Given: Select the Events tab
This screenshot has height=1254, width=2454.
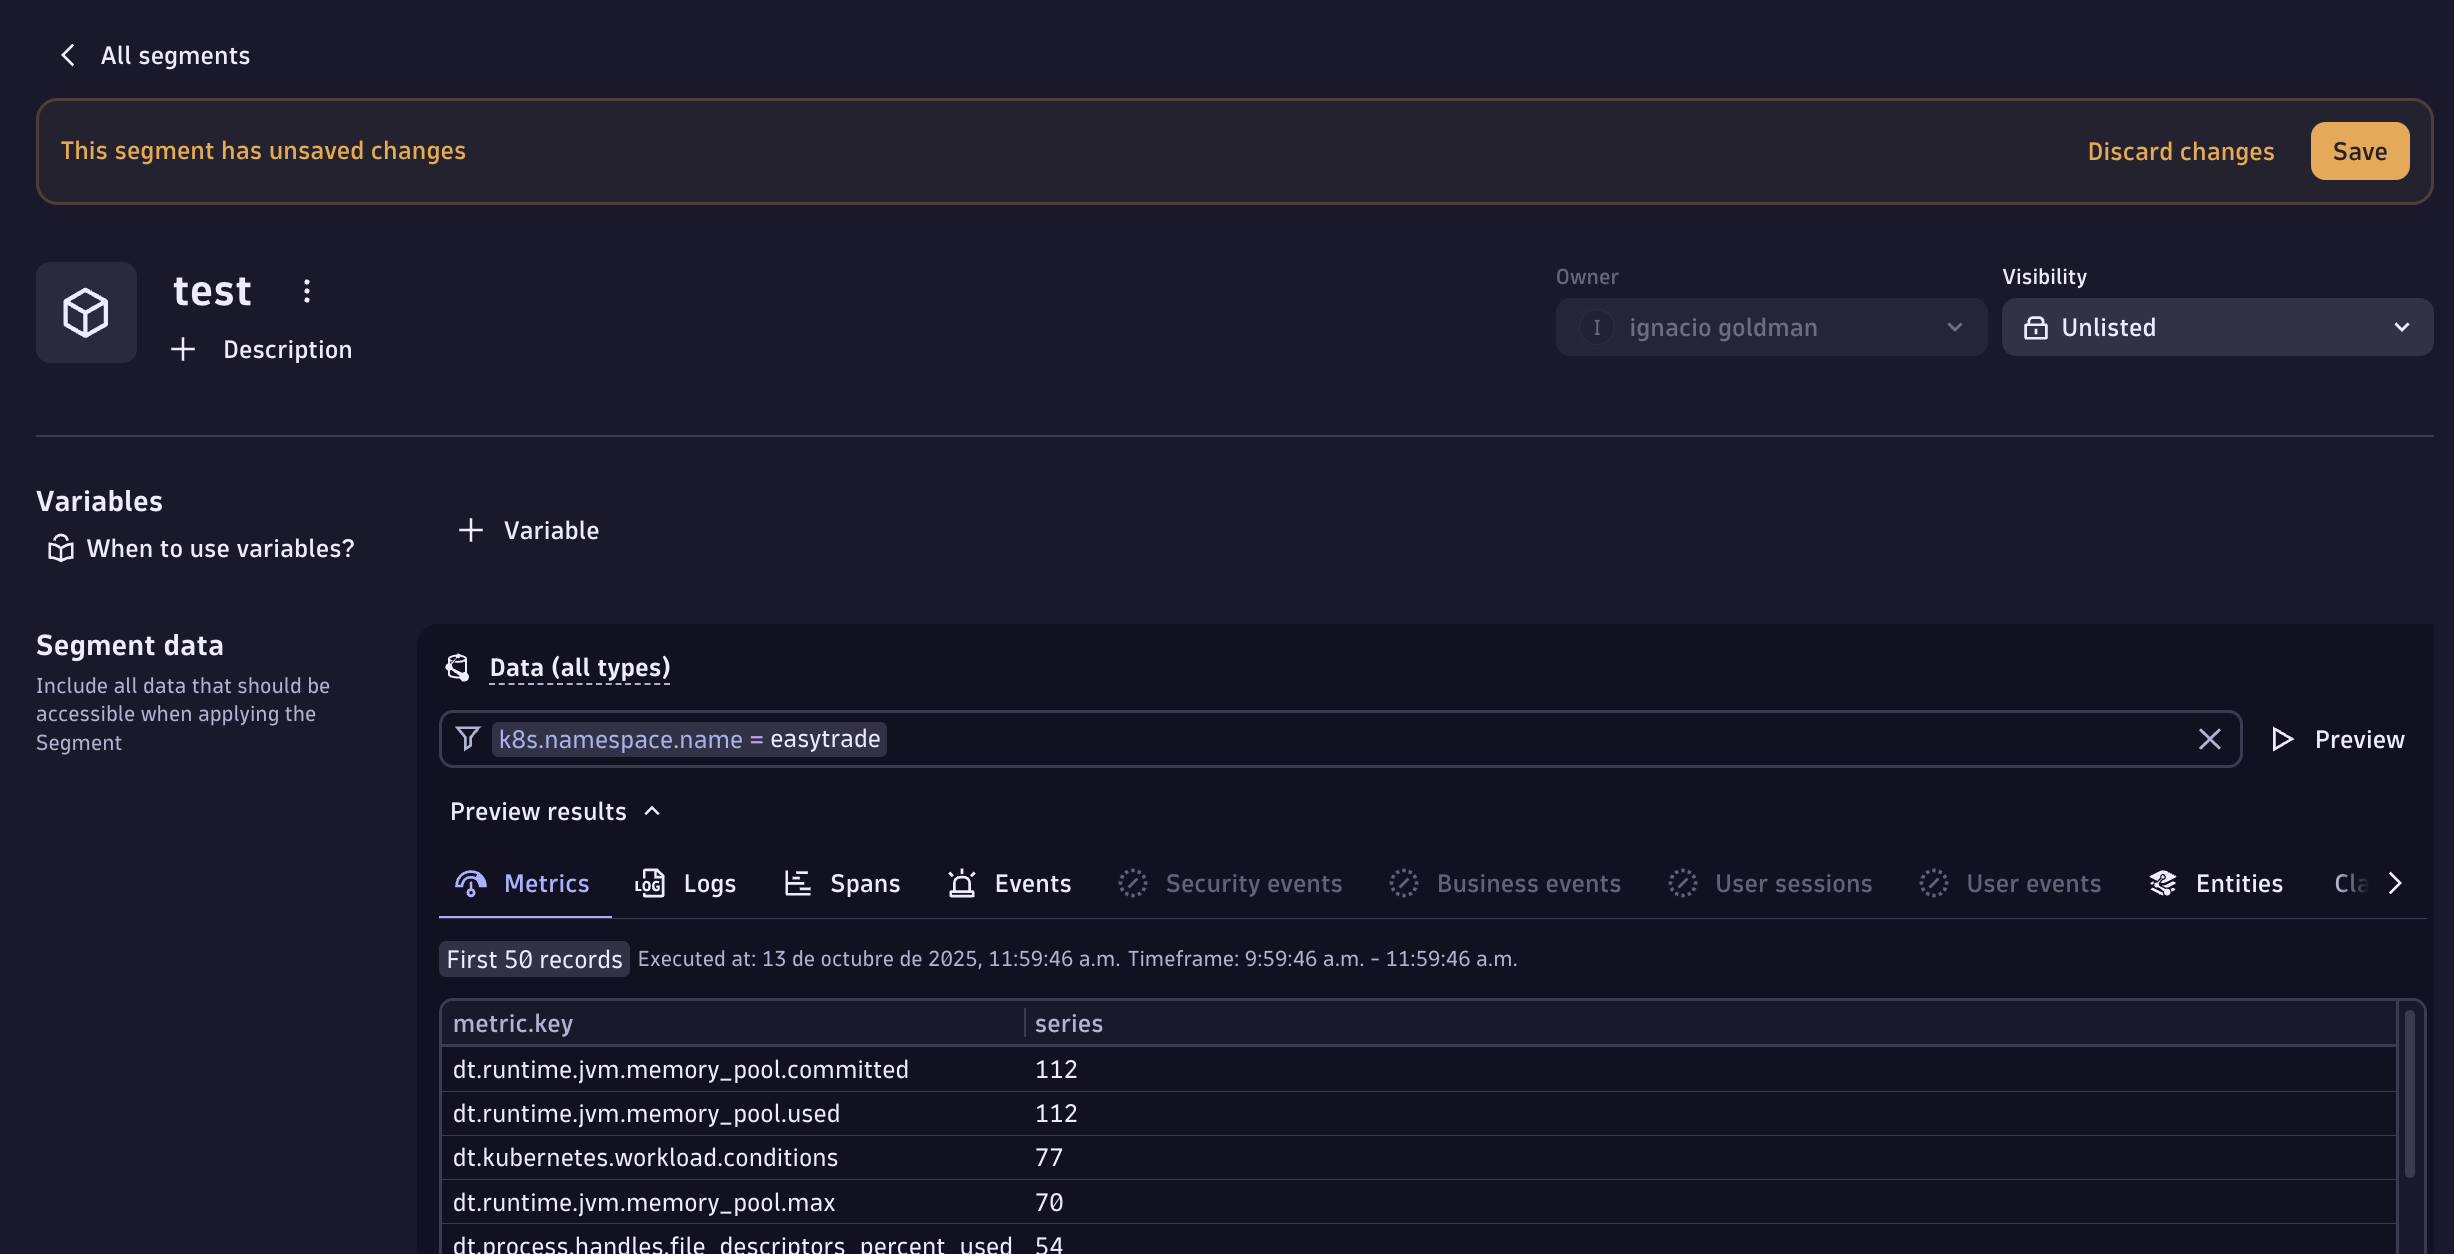Looking at the screenshot, I should (1009, 883).
